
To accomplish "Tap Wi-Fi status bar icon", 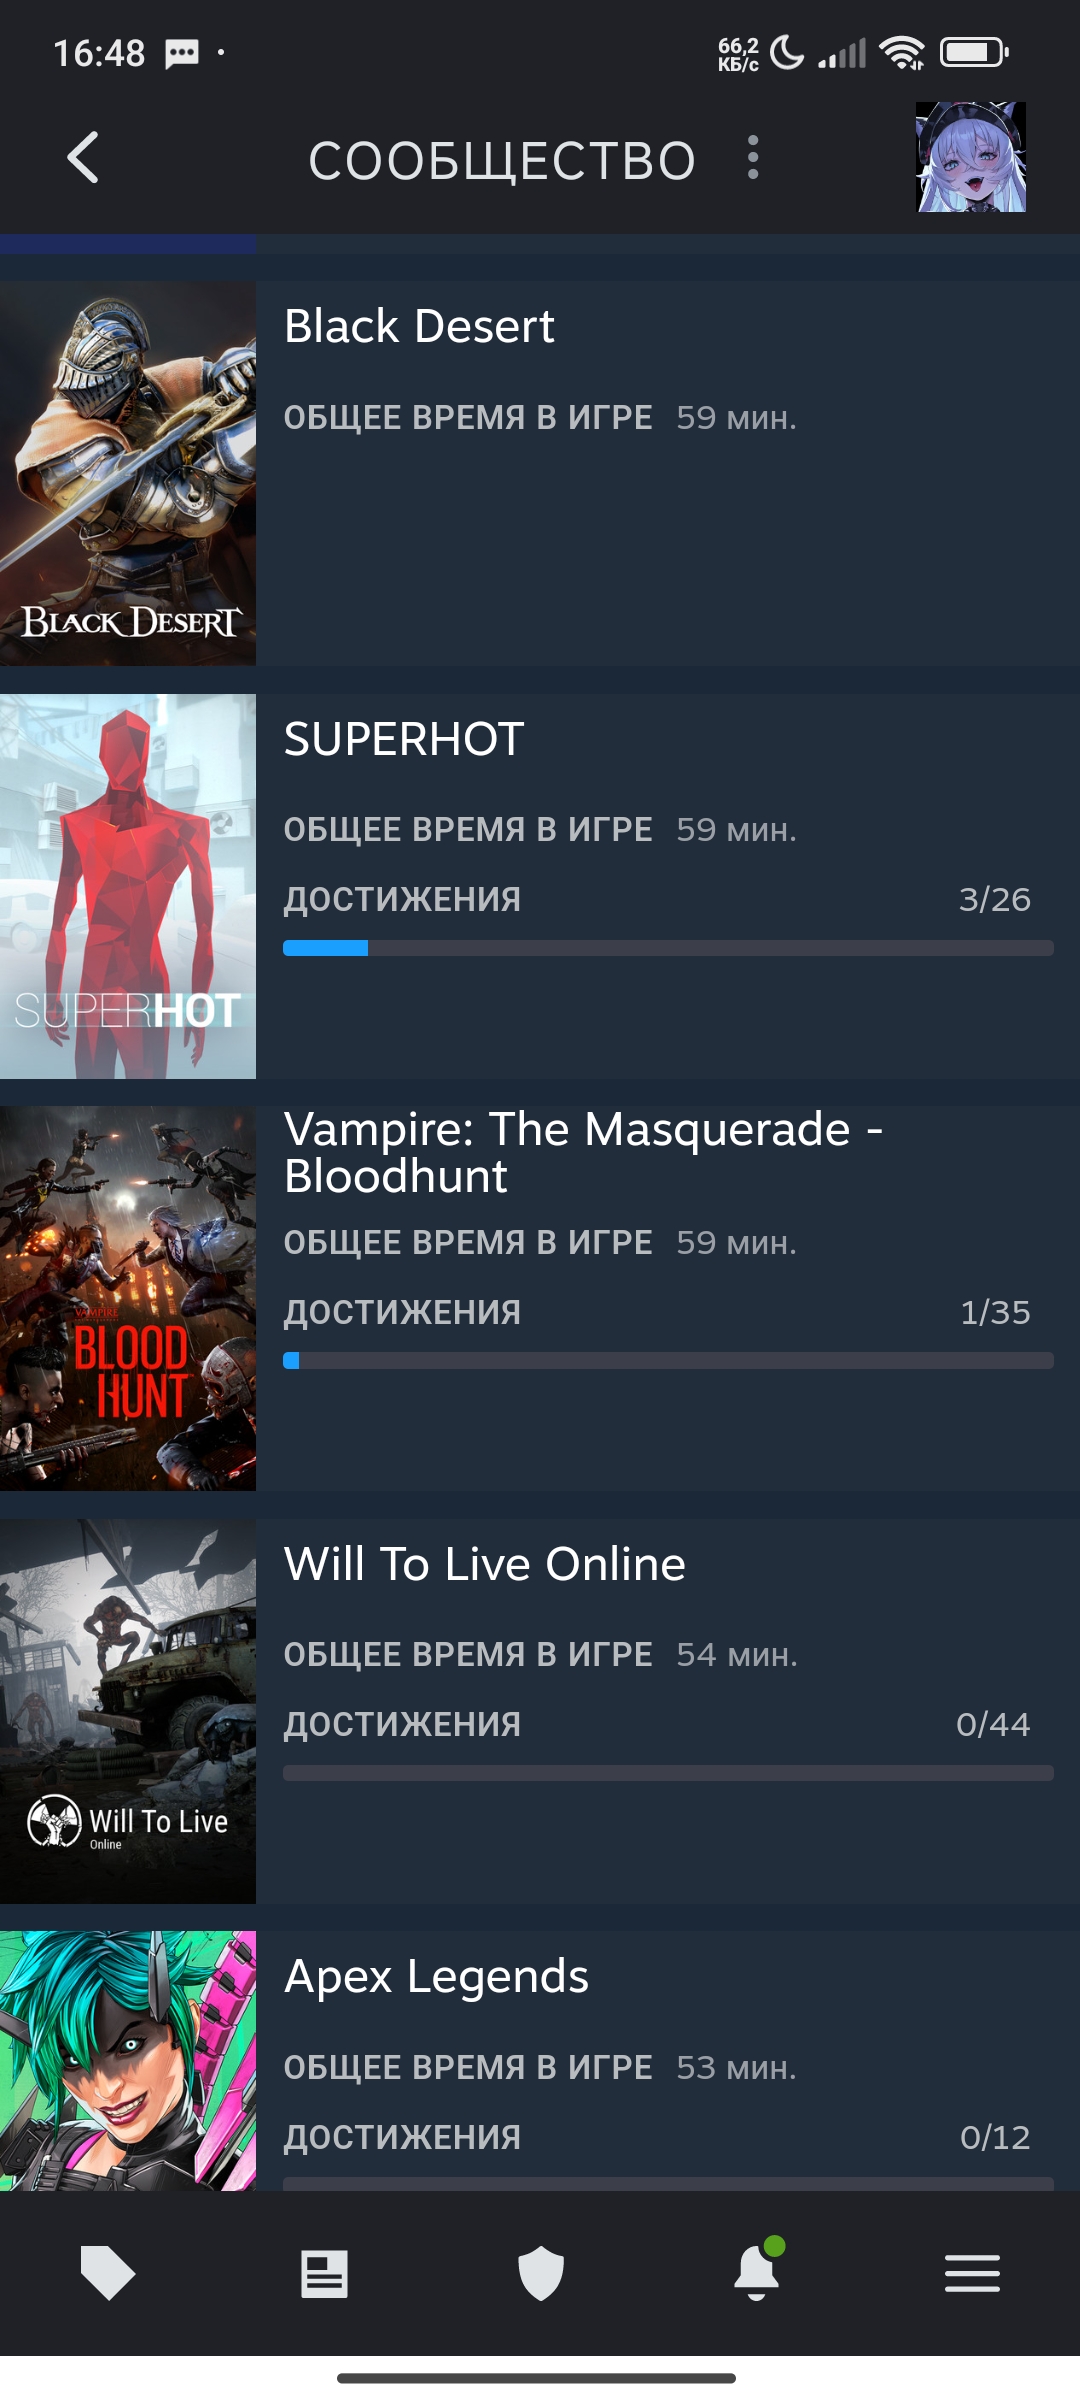I will pos(902,52).
